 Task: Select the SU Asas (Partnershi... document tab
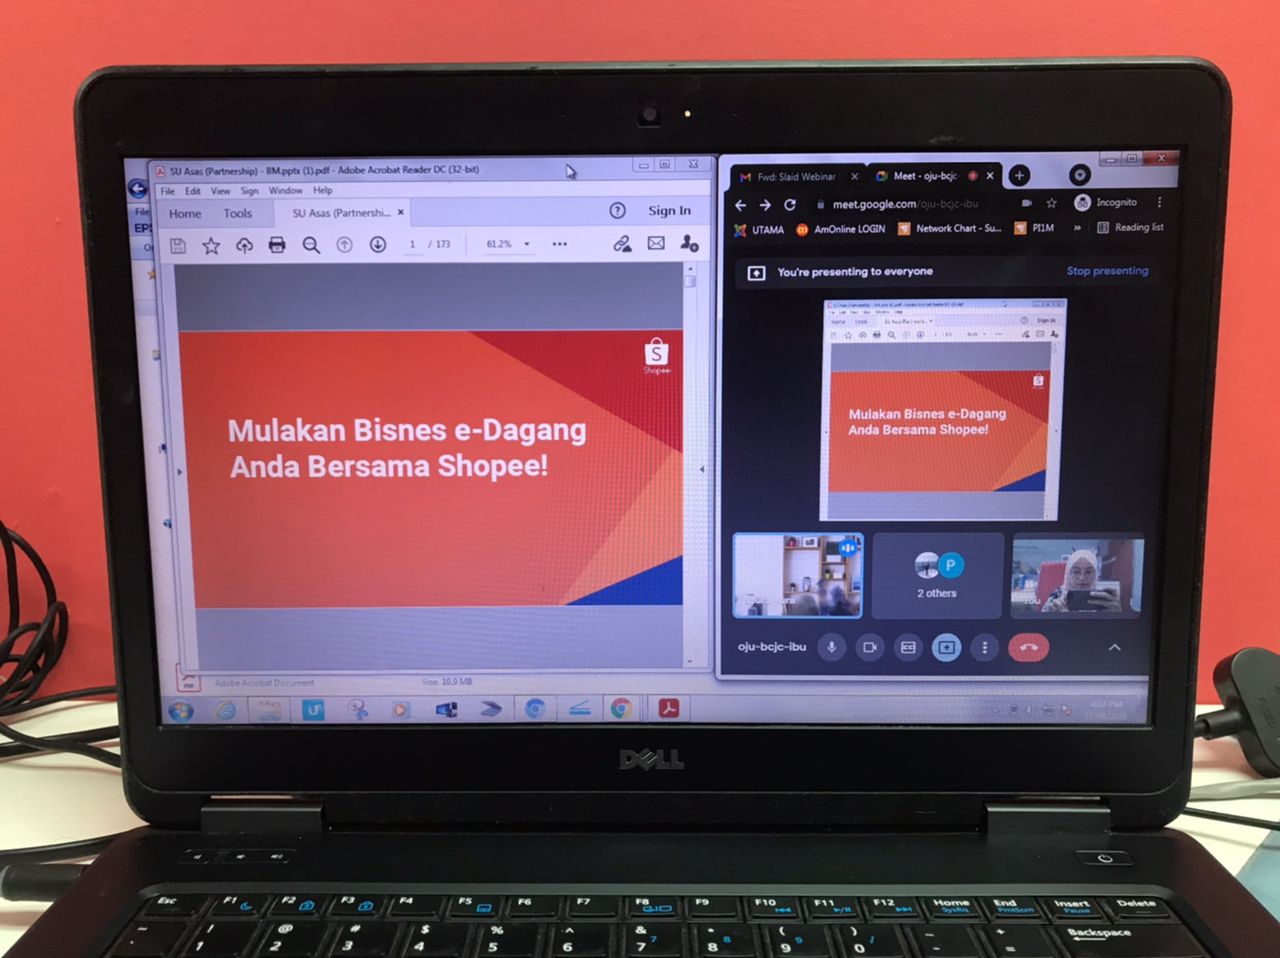341,213
